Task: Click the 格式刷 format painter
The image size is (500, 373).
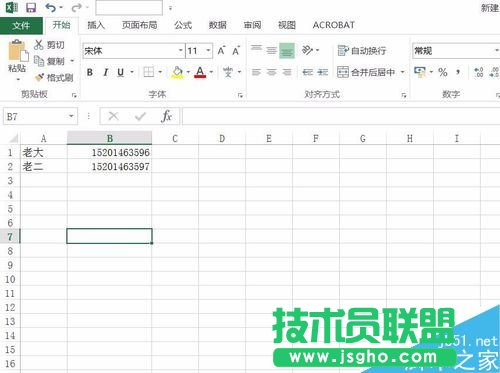Action: [x=54, y=78]
